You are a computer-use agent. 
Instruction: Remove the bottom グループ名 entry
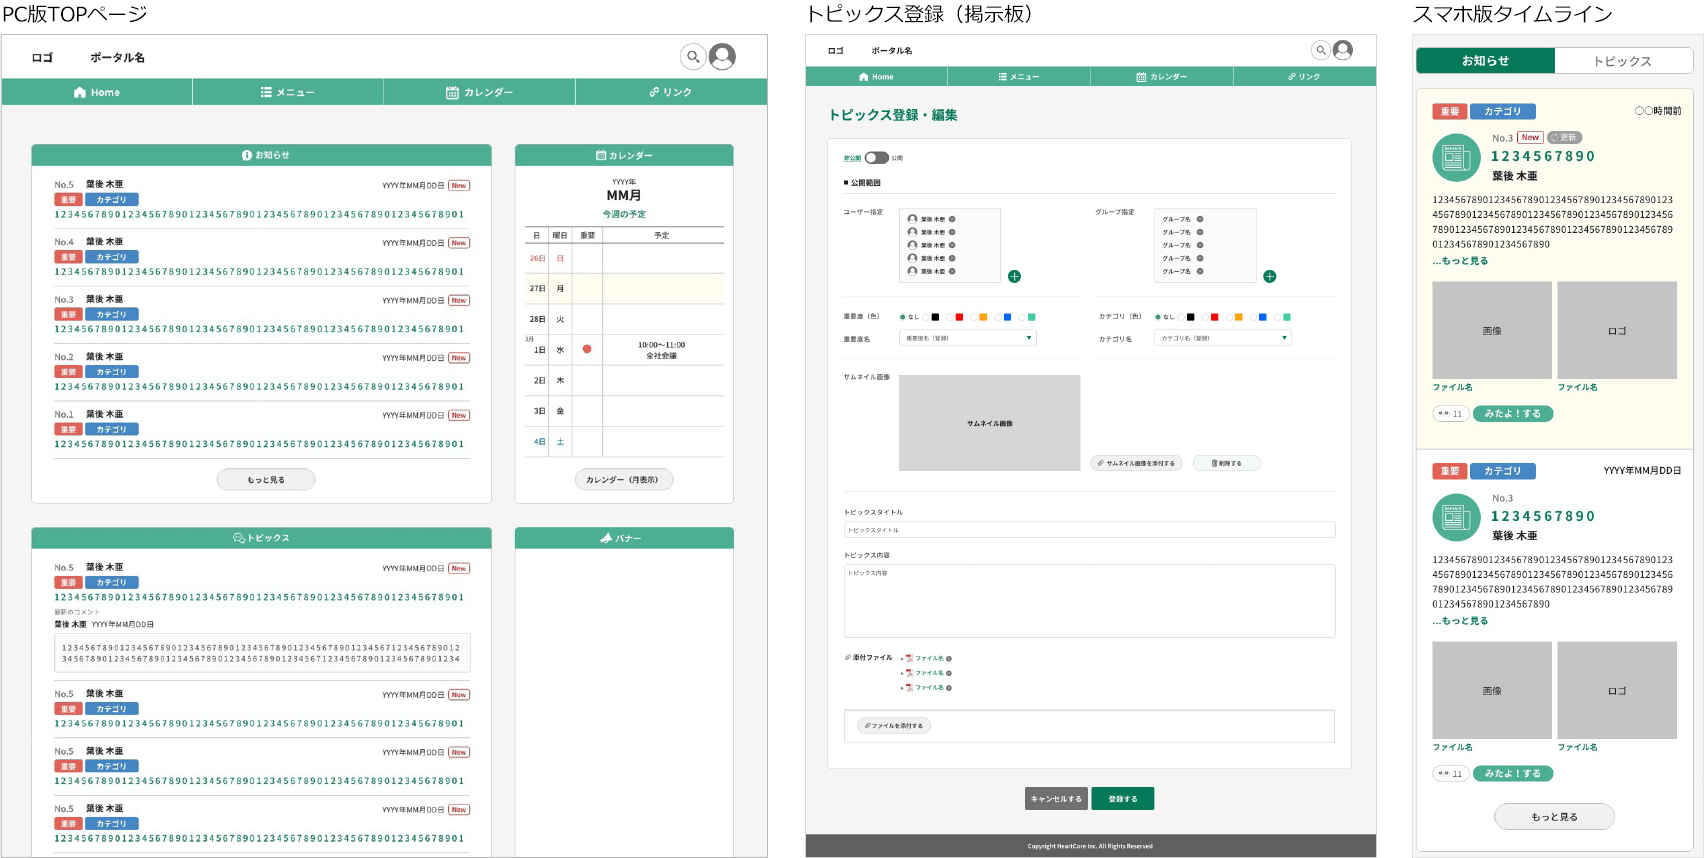1200,271
